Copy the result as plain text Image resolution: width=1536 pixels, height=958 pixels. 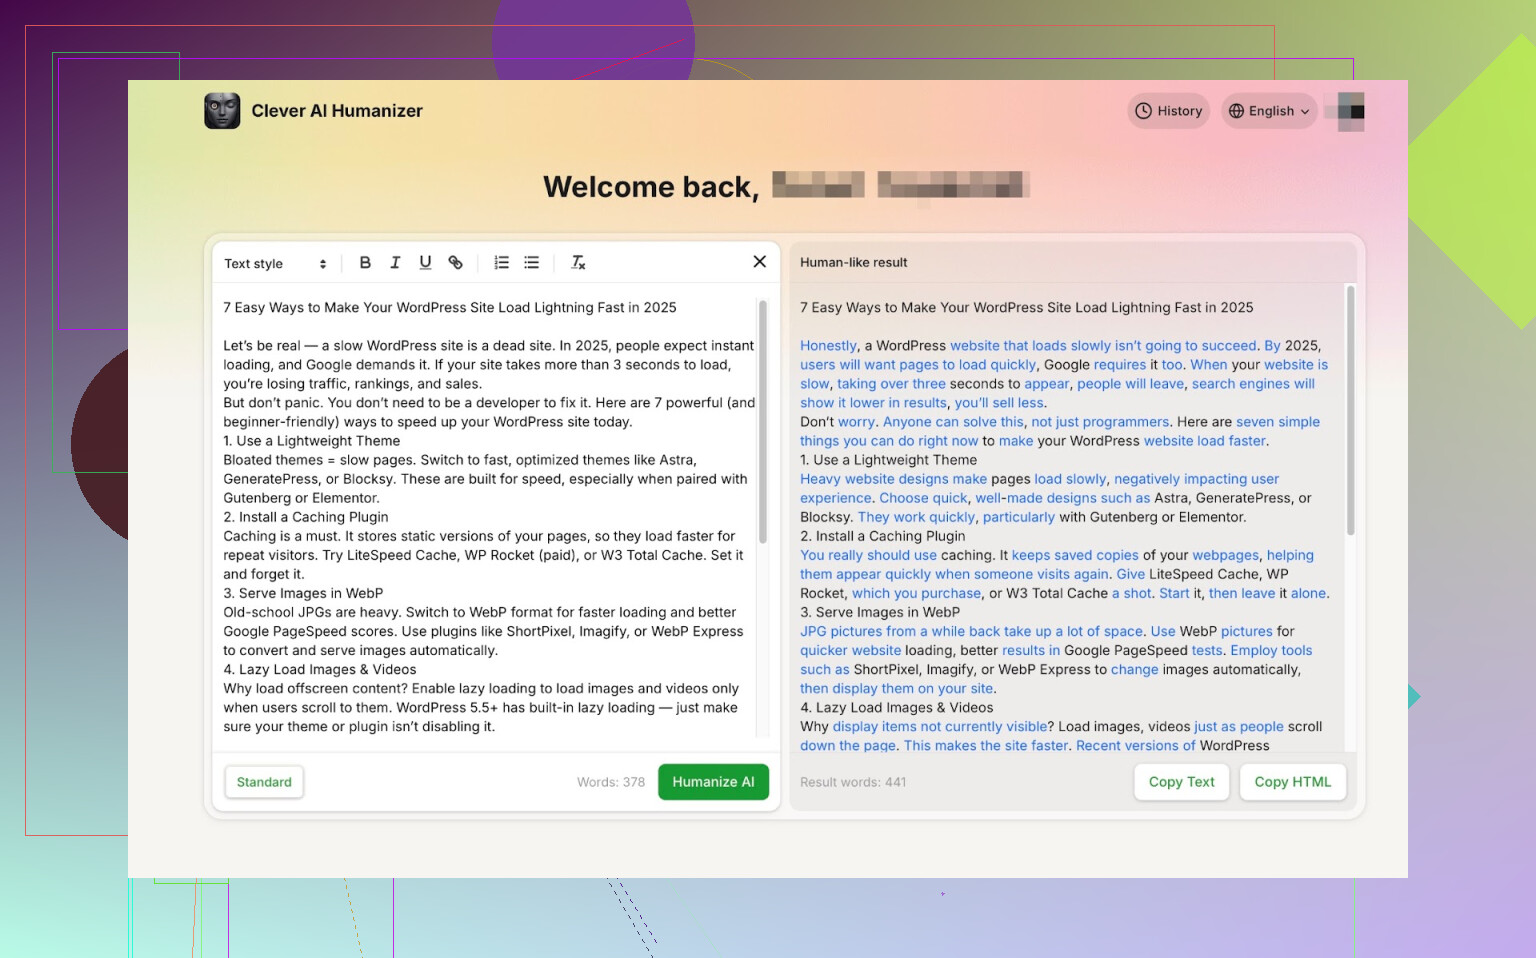pyautogui.click(x=1181, y=782)
